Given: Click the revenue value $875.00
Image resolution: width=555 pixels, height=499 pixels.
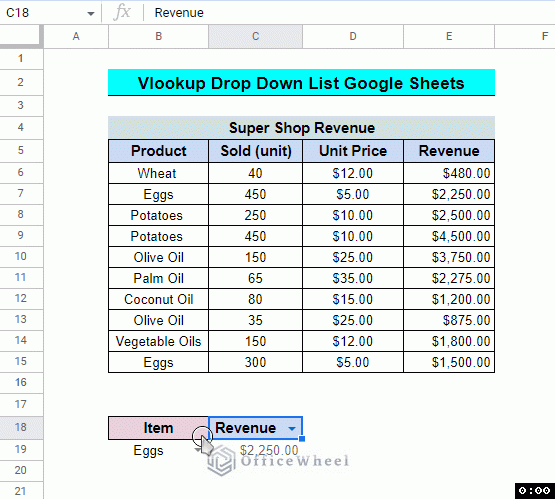Looking at the screenshot, I should [449, 320].
